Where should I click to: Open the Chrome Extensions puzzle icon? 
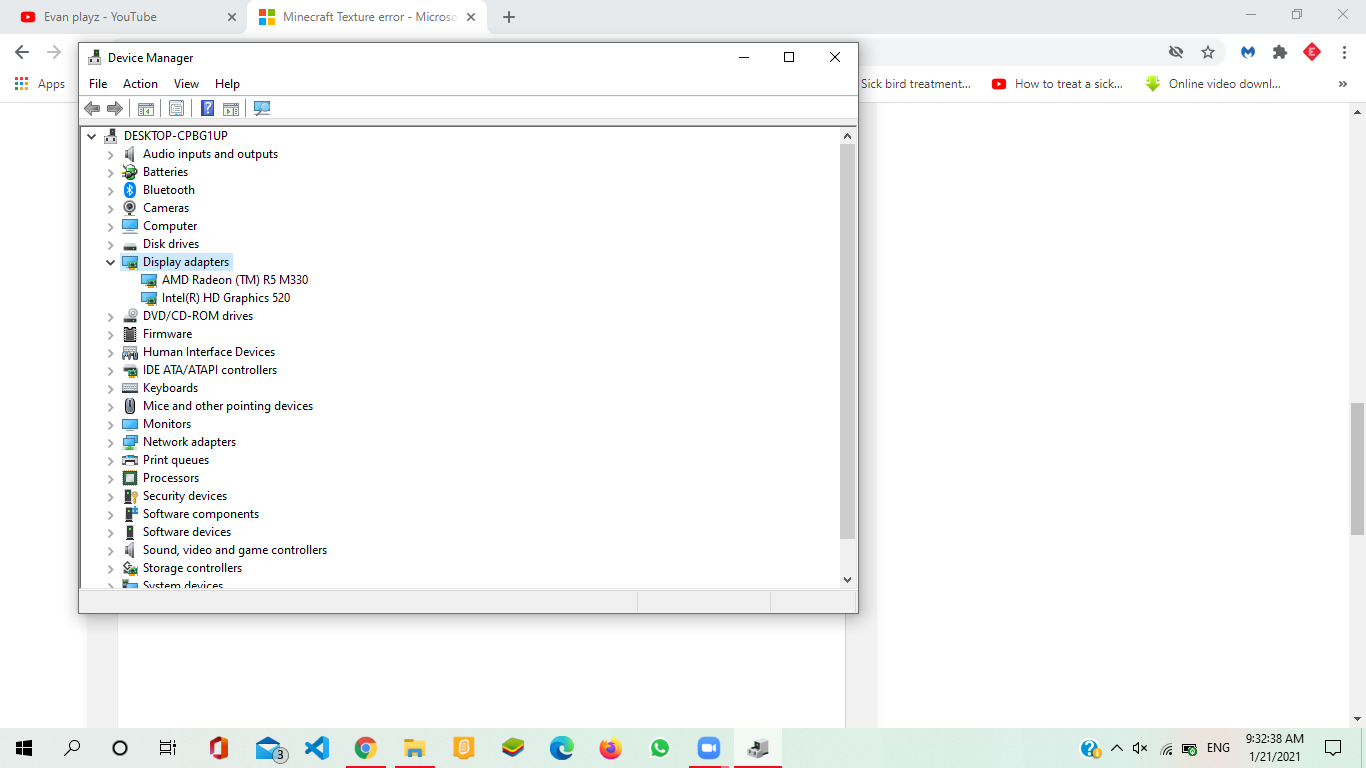click(1280, 52)
